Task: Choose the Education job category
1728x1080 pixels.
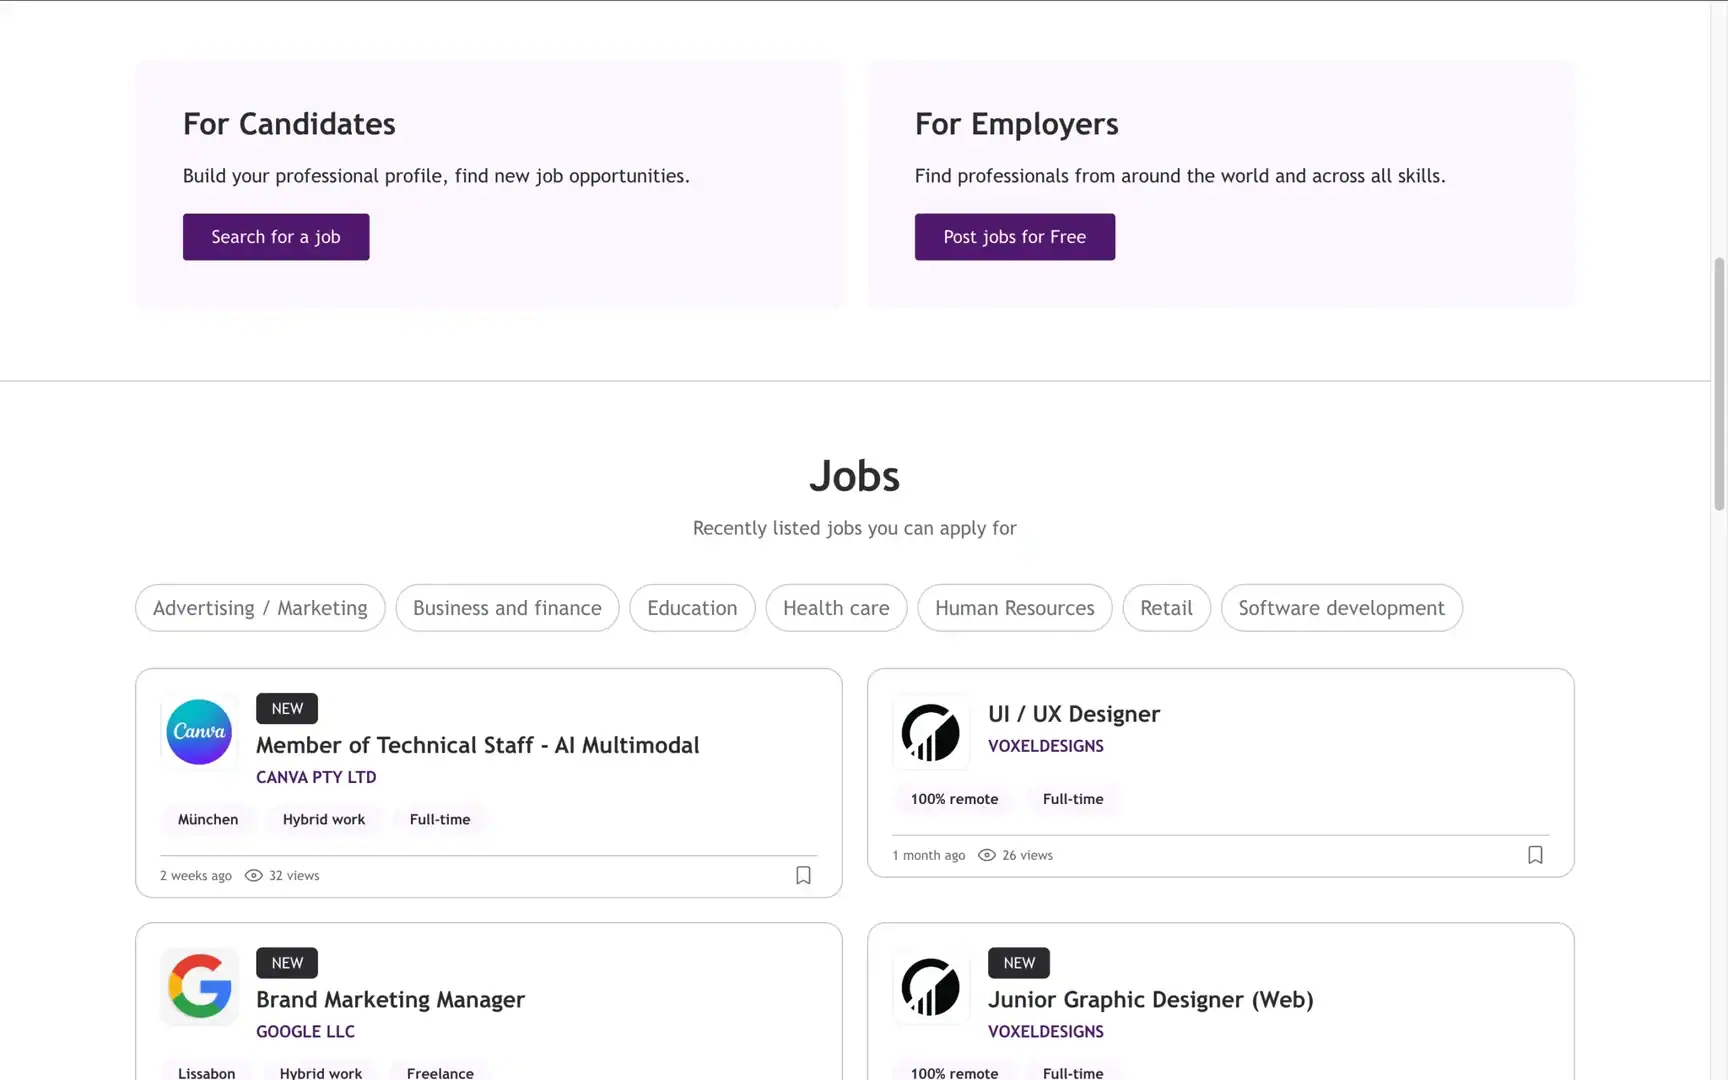Action: tap(692, 608)
